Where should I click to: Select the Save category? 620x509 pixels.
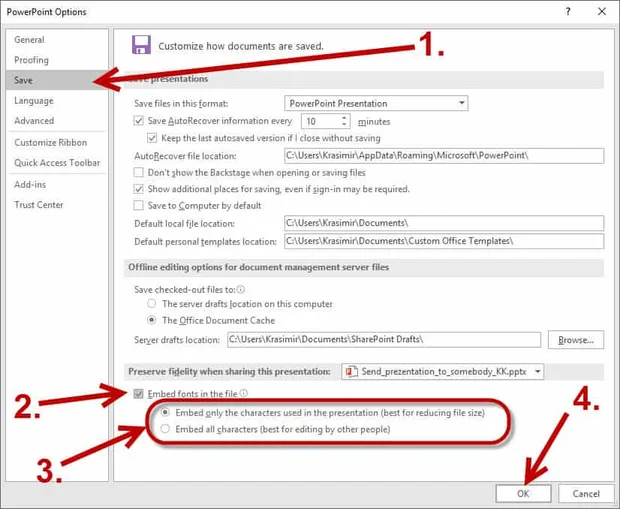[x=57, y=80]
